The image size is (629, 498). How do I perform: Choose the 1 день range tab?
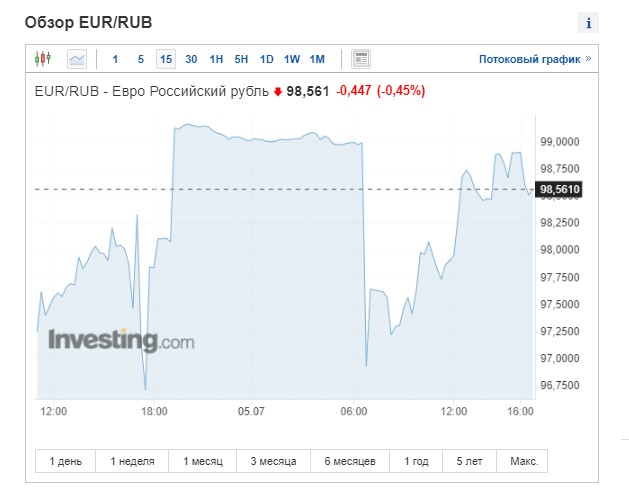click(65, 461)
